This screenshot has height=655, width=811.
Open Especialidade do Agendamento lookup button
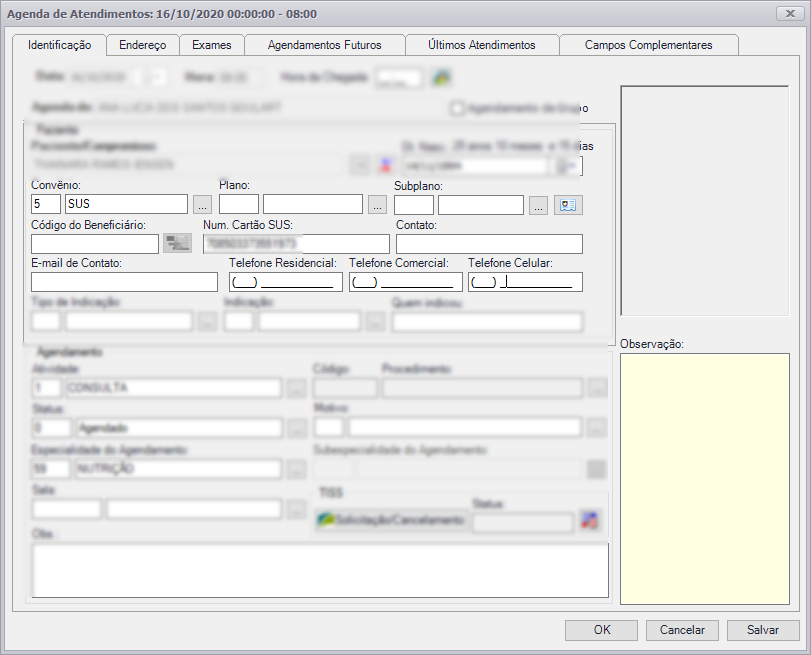click(x=296, y=470)
